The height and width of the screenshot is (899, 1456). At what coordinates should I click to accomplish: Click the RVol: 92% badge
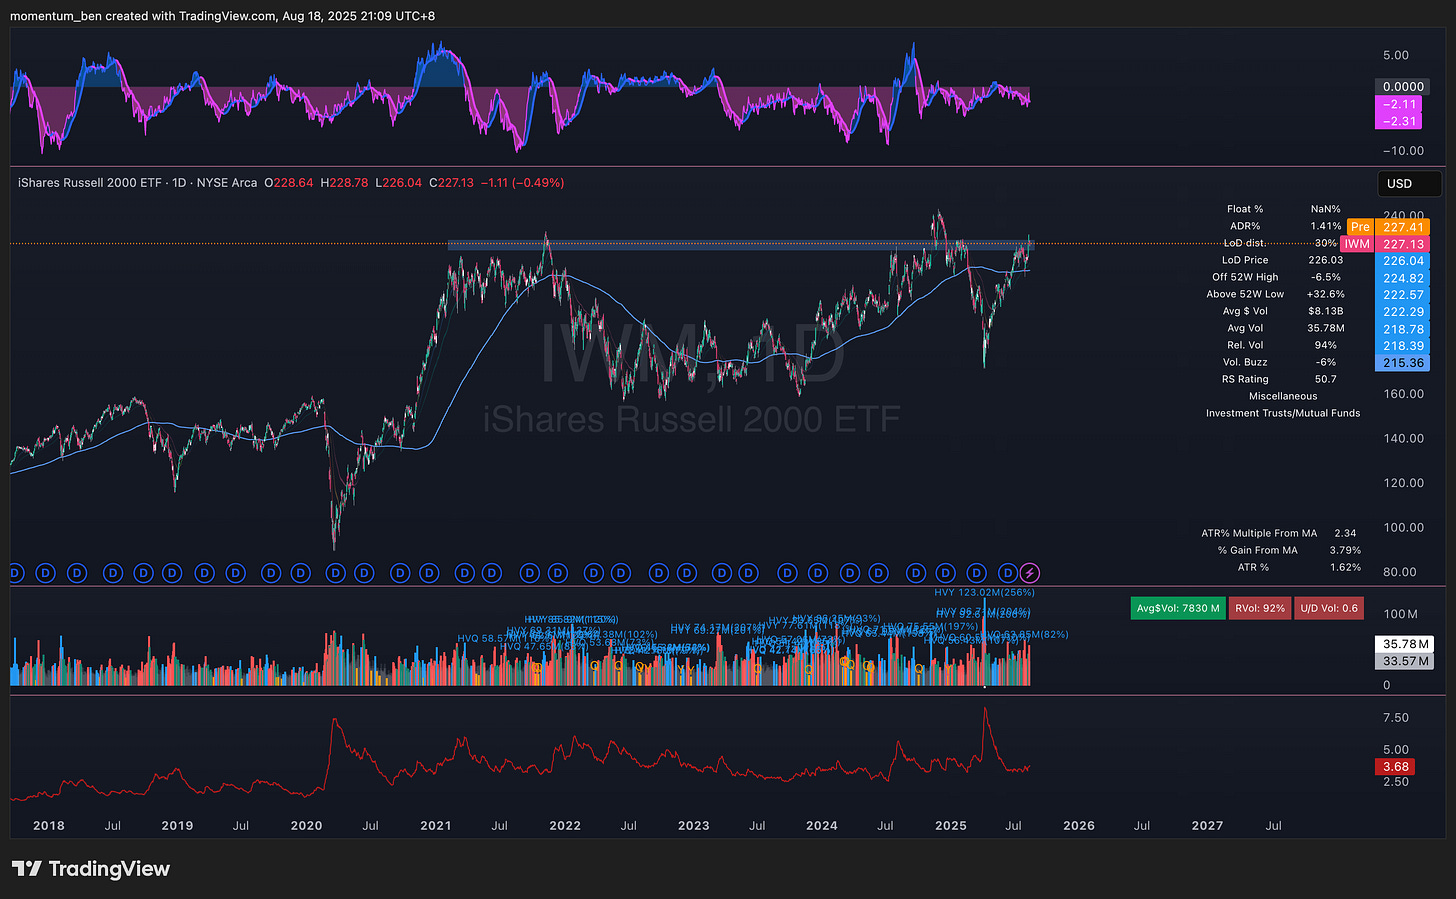coord(1259,608)
